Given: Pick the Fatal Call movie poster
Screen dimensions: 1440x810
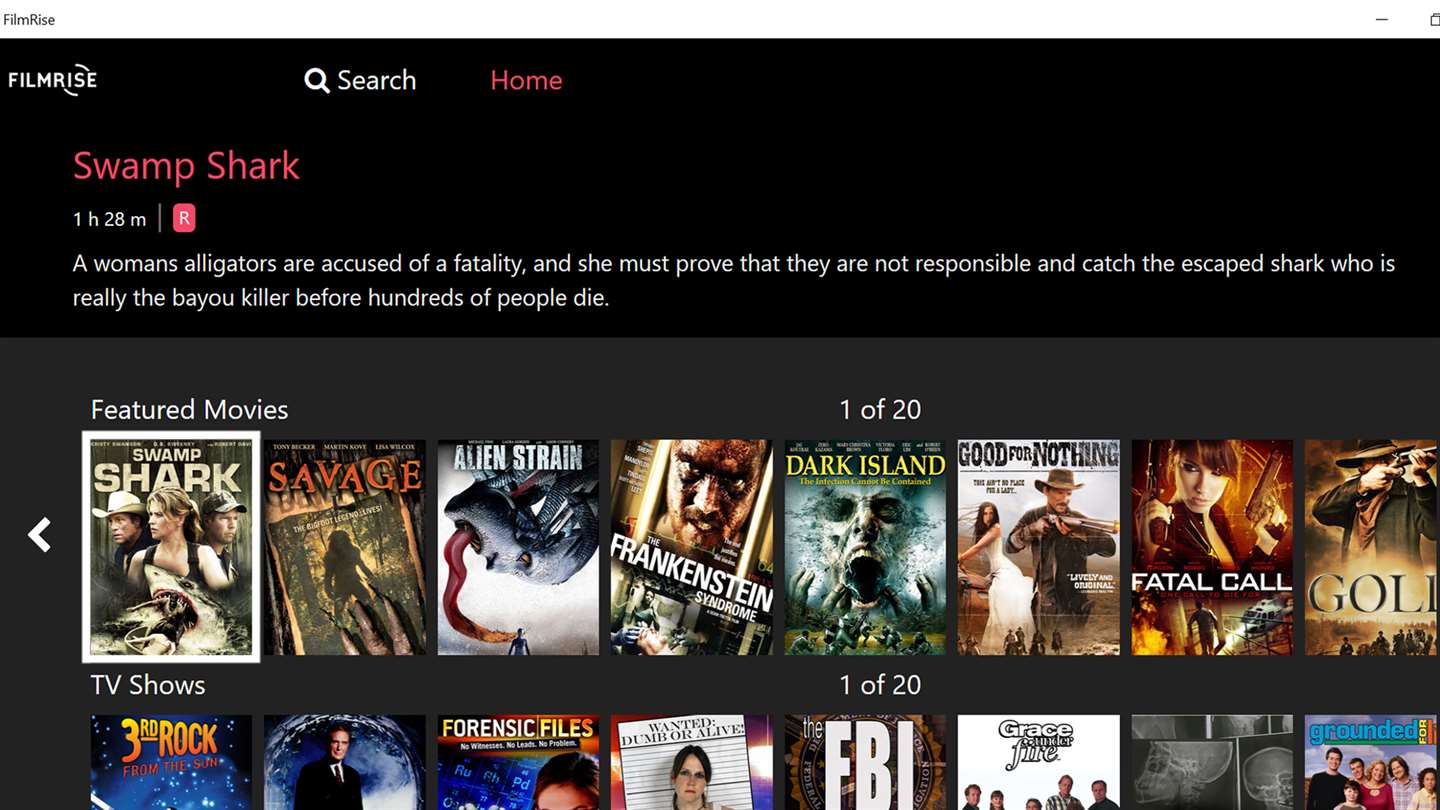Looking at the screenshot, I should point(1212,547).
